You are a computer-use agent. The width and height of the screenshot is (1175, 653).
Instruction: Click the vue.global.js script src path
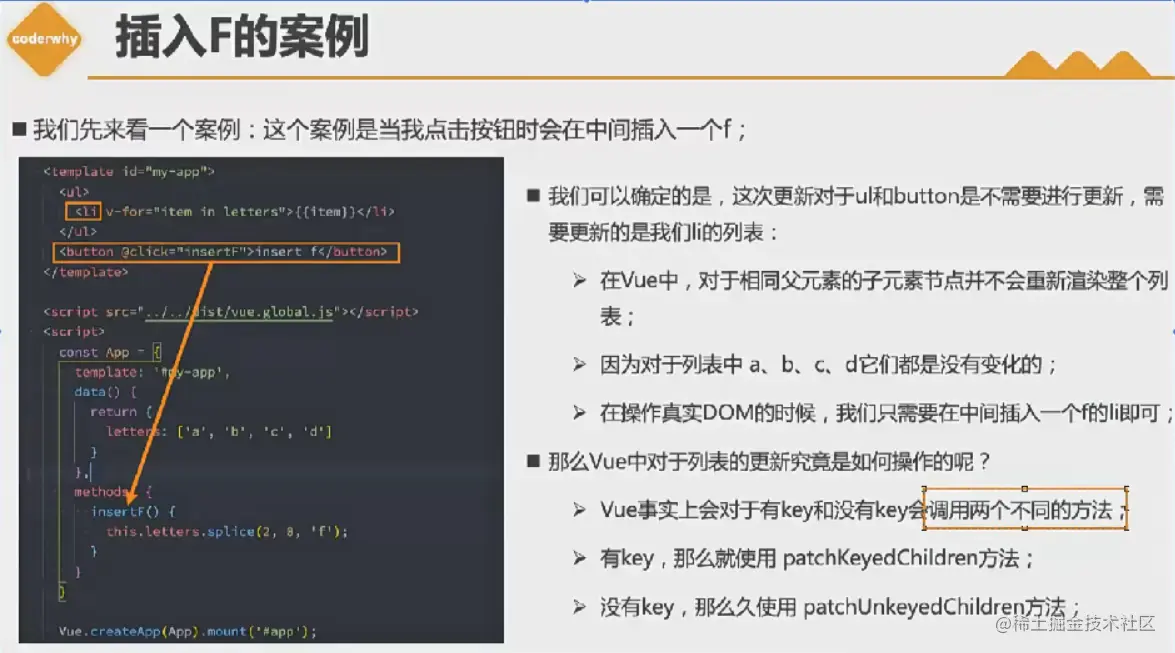point(239,312)
